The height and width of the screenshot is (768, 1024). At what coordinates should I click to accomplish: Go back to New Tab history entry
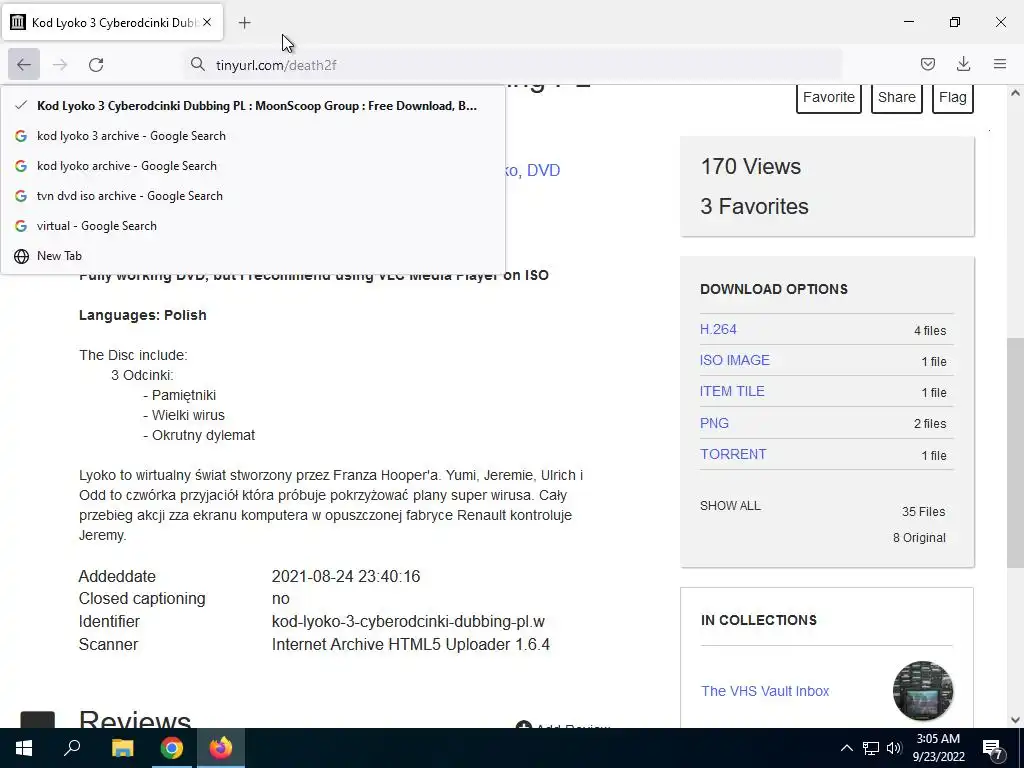pos(253,256)
